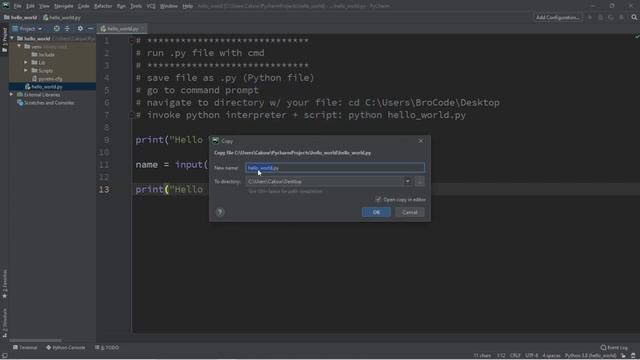Click the Search Everywhere magnifier icon

[x=634, y=18]
